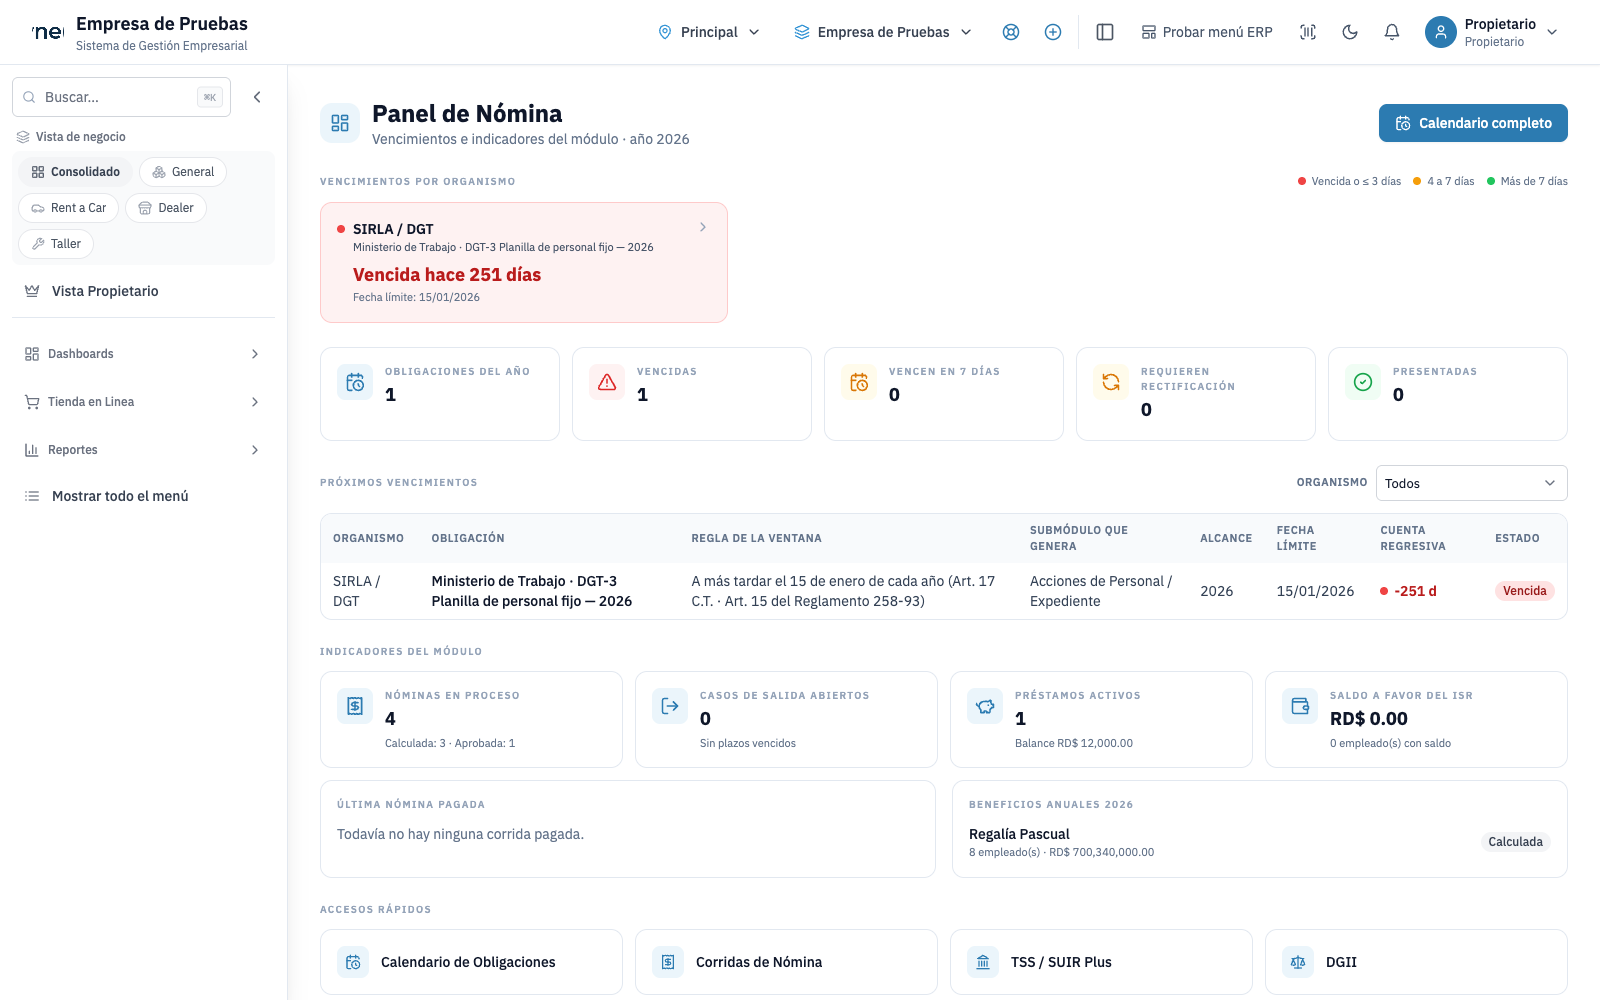Image resolution: width=1600 pixels, height=1000 pixels.
Task: Click Probar menú ERP
Action: coord(1207,32)
